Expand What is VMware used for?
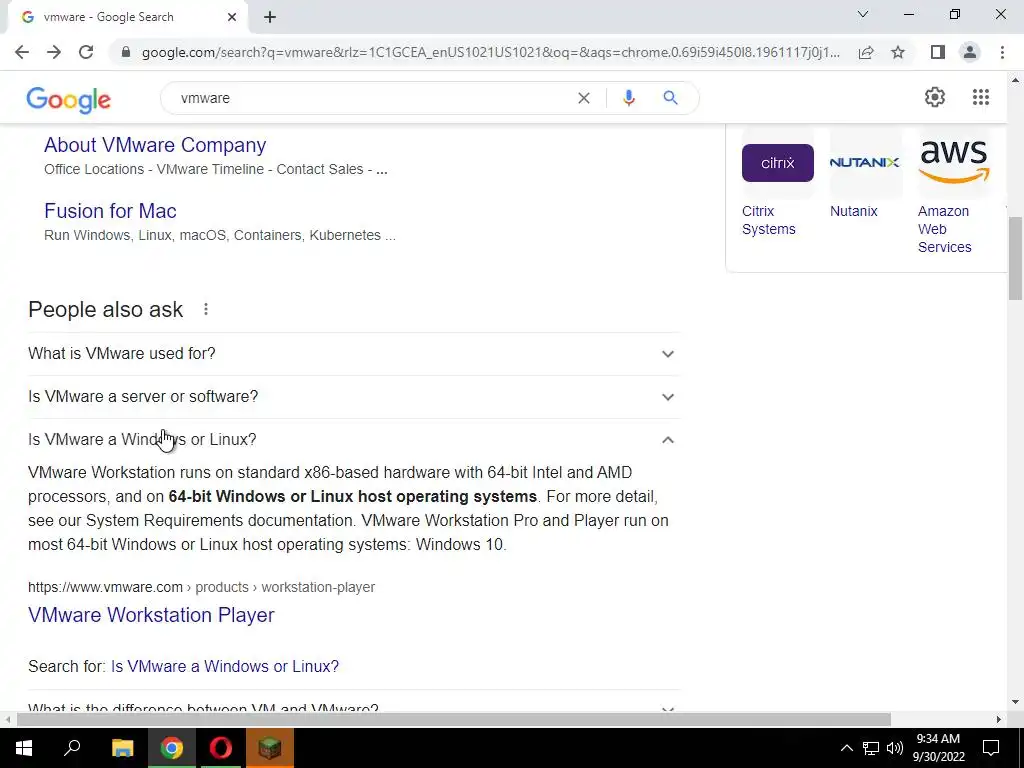This screenshot has height=768, width=1024. [x=354, y=354]
